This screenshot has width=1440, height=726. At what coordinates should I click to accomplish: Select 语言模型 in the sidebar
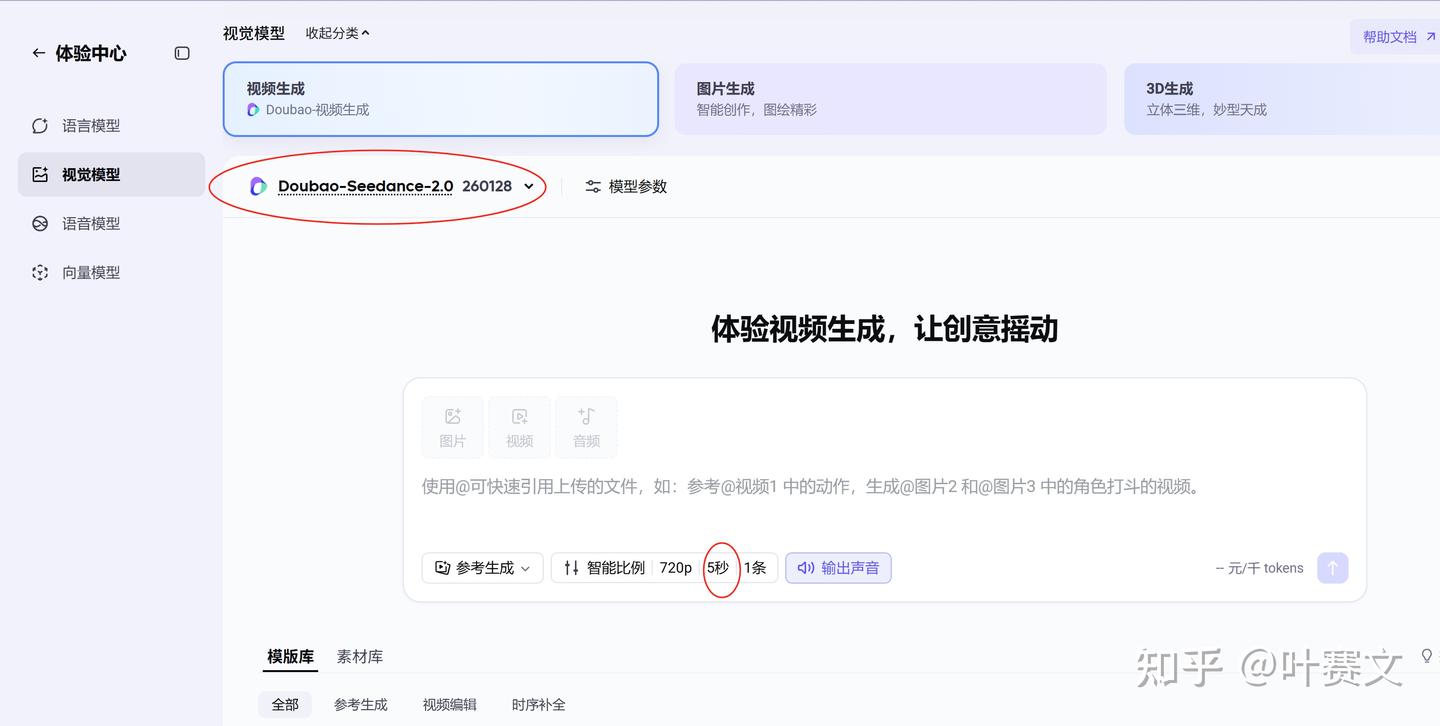pyautogui.click(x=91, y=126)
